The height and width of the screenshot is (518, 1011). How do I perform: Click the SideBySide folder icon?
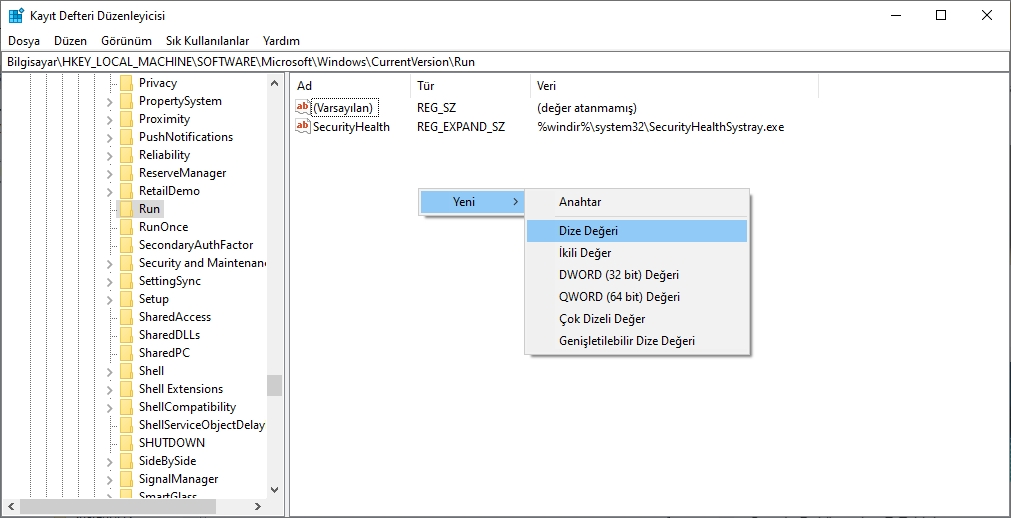click(x=126, y=461)
